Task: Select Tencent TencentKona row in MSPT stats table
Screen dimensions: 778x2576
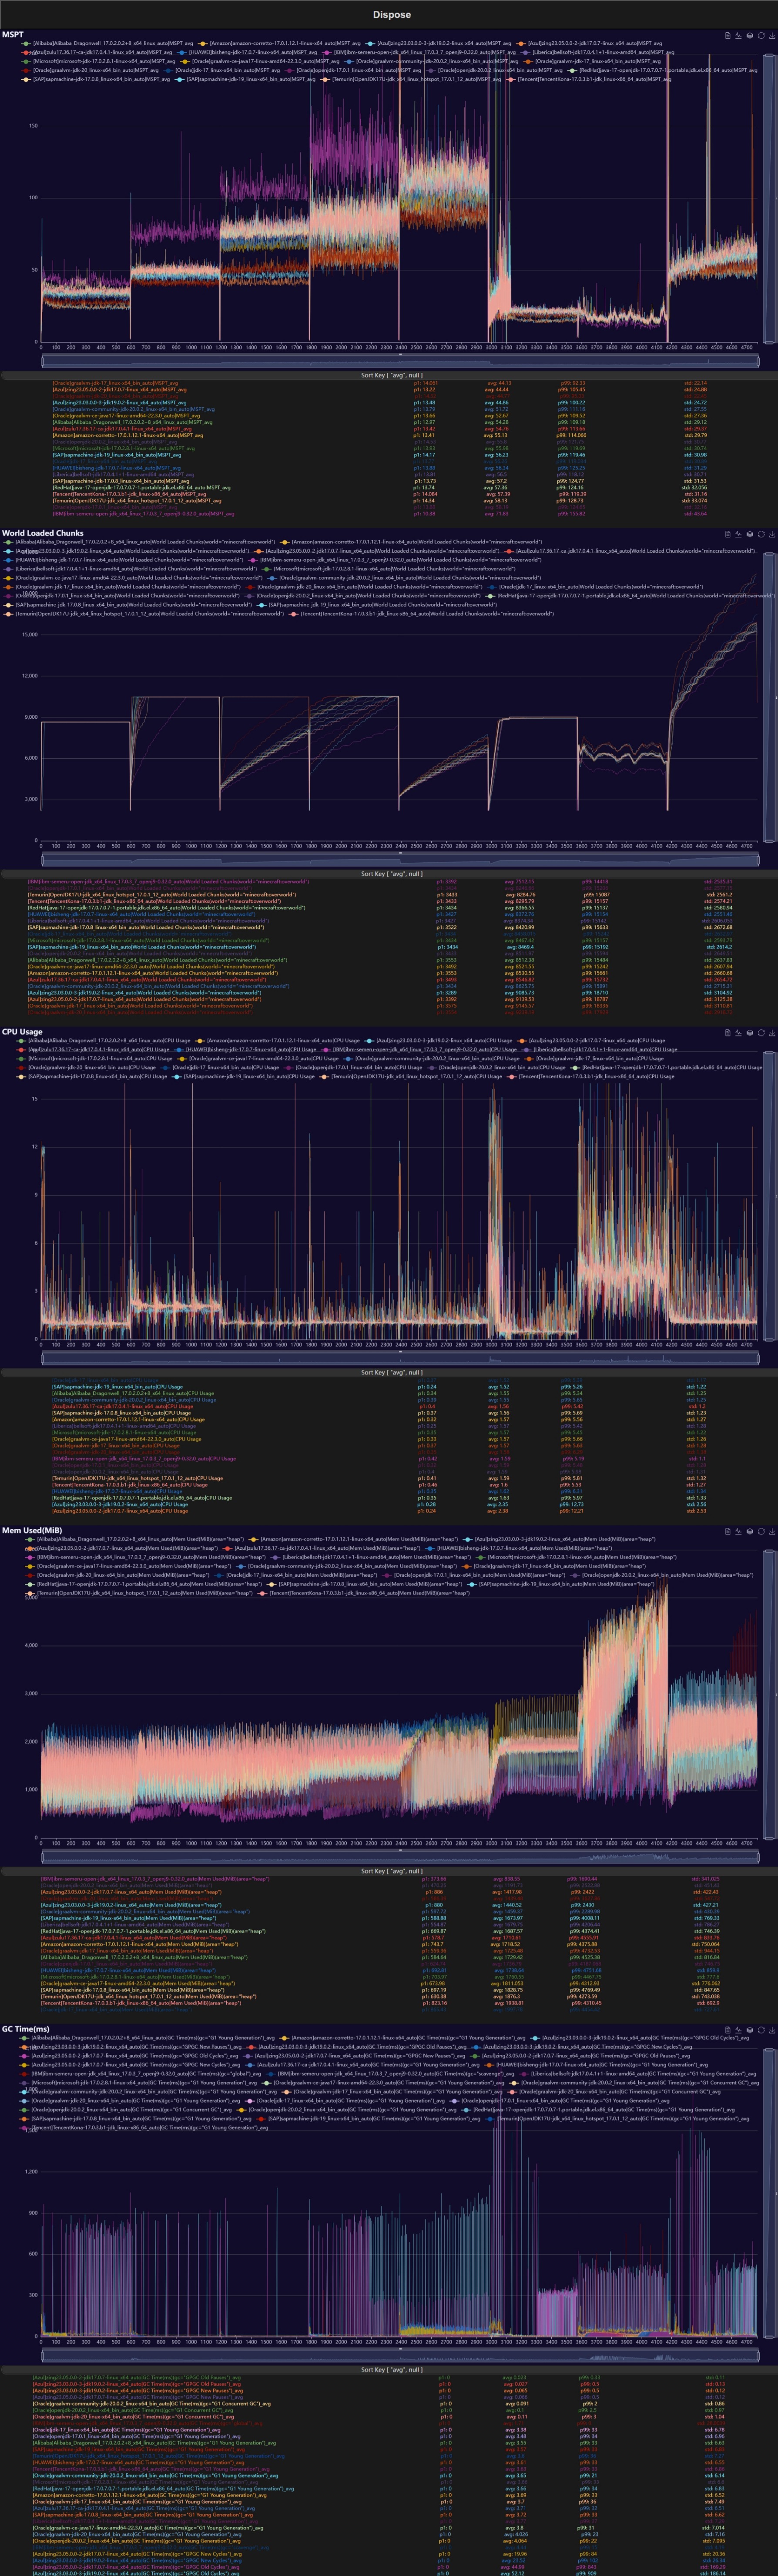Action: [389, 494]
